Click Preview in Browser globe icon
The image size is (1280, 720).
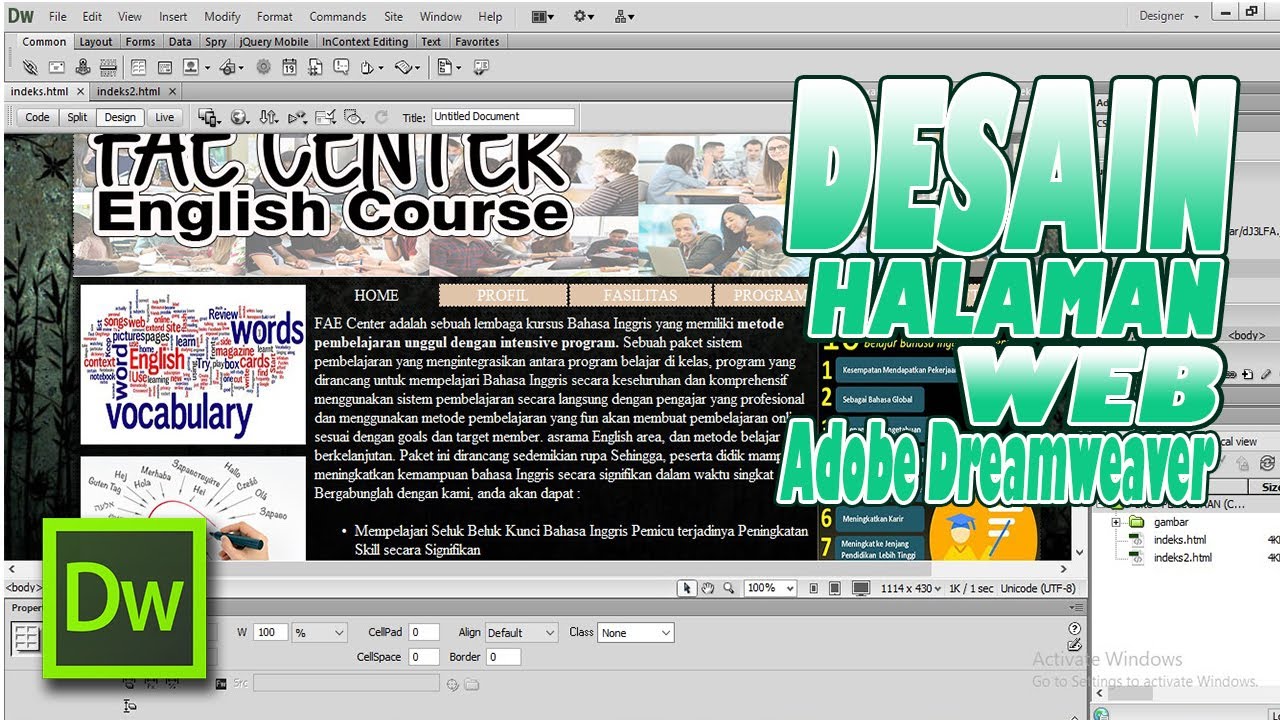tap(239, 117)
